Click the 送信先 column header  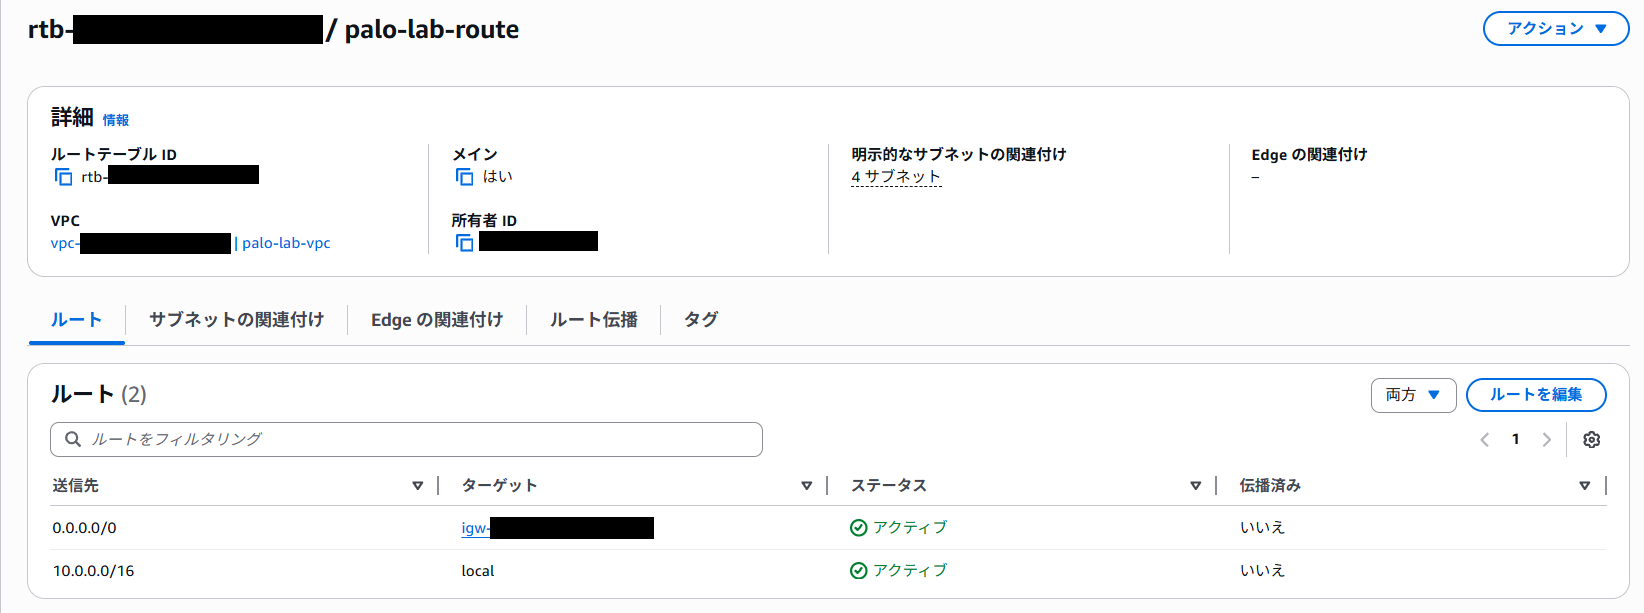76,486
